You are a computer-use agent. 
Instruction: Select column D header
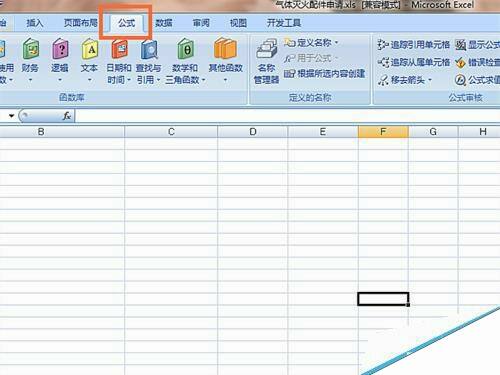coord(253,132)
